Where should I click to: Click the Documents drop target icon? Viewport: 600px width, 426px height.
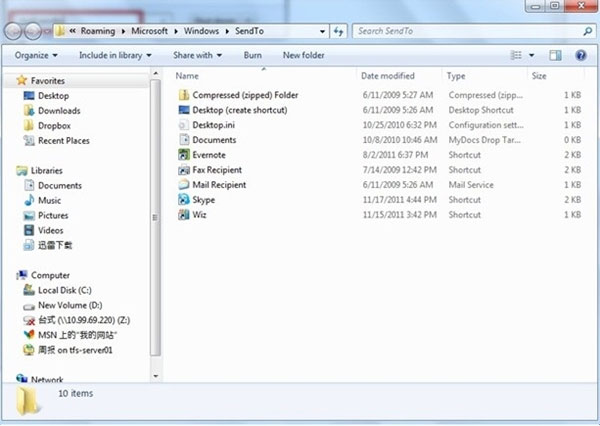184,140
